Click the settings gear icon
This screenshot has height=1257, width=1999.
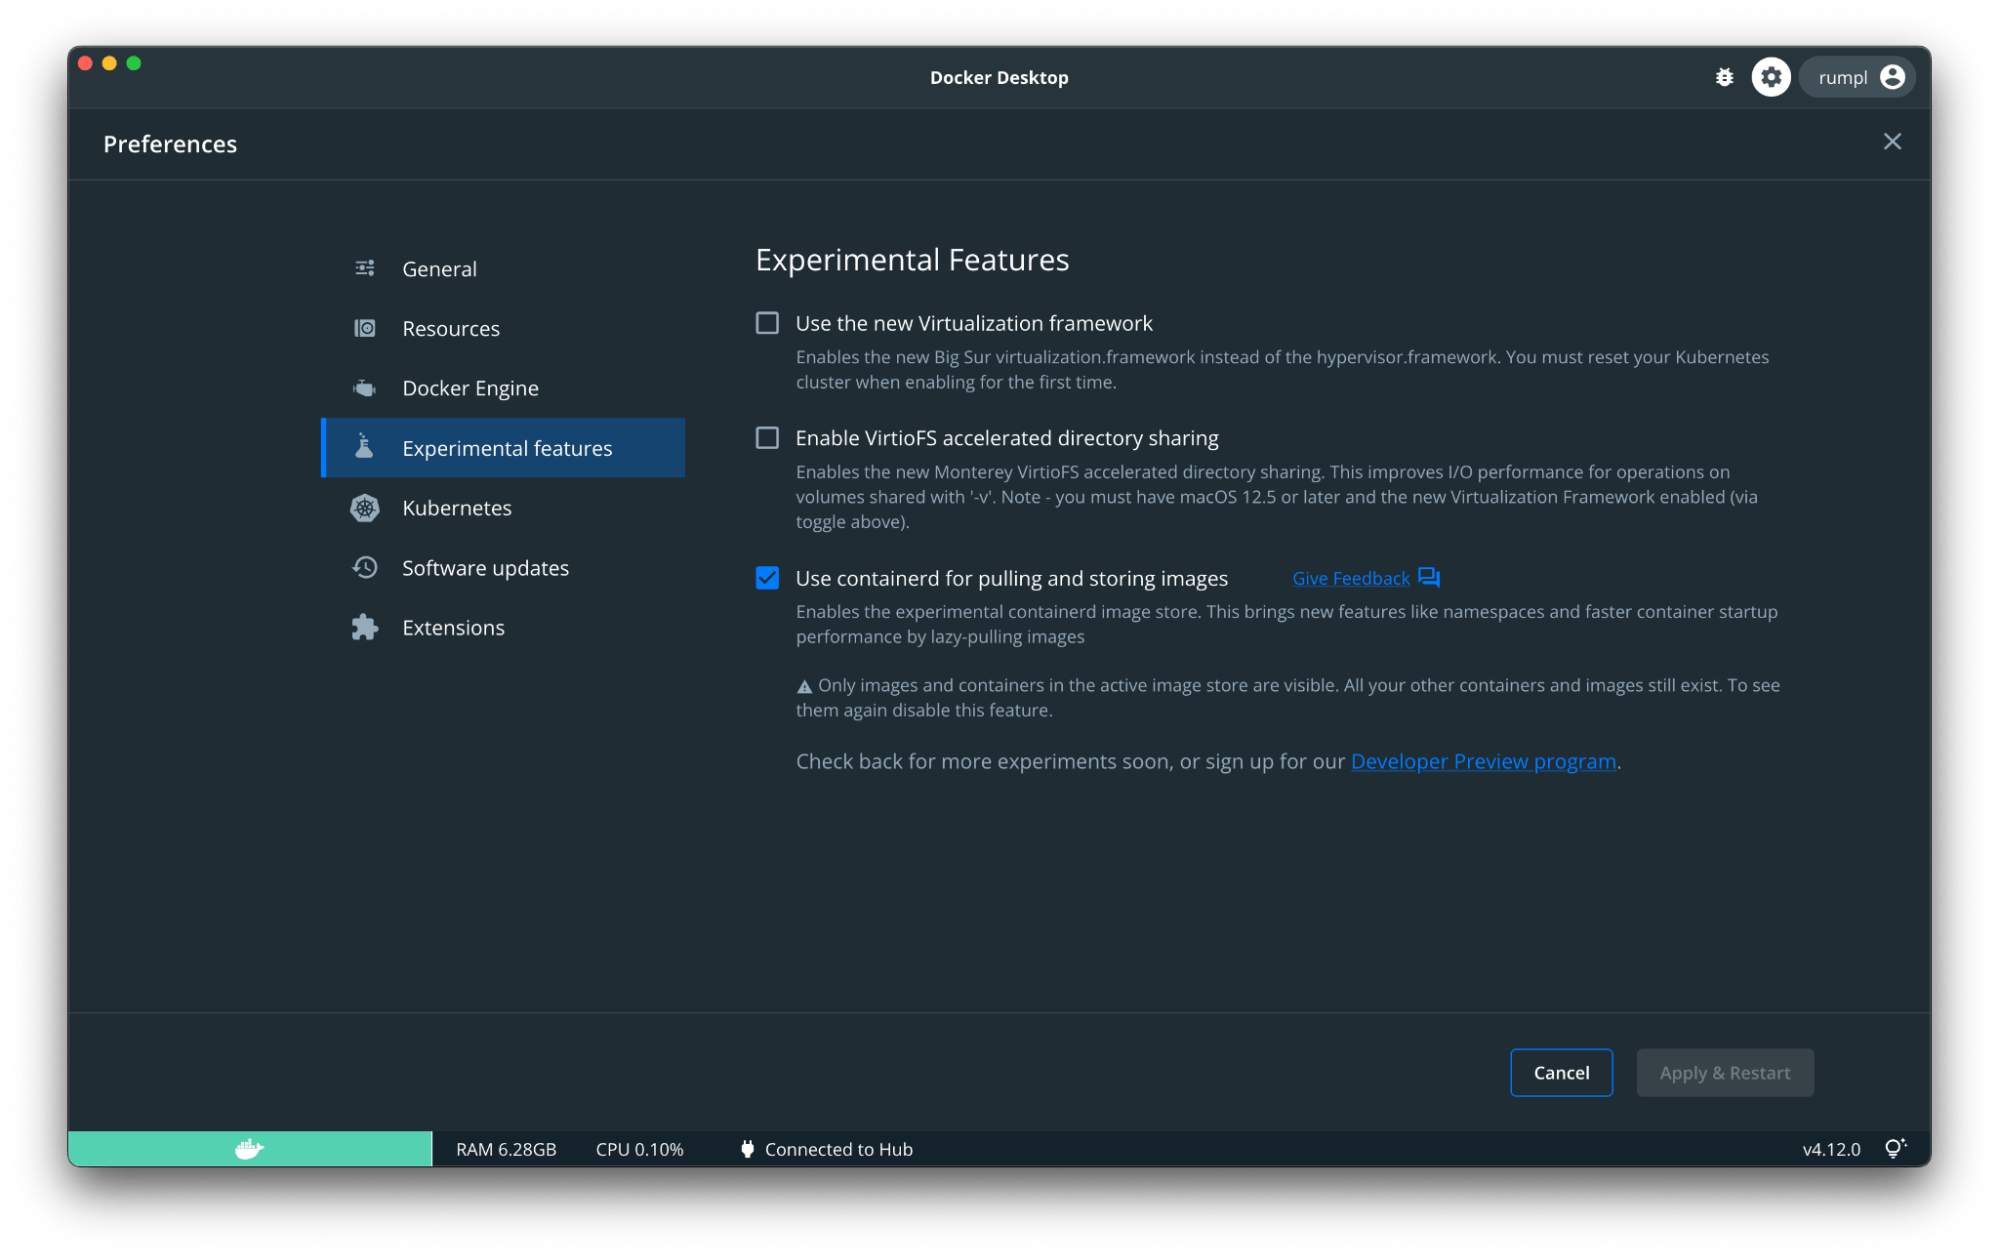click(x=1770, y=76)
